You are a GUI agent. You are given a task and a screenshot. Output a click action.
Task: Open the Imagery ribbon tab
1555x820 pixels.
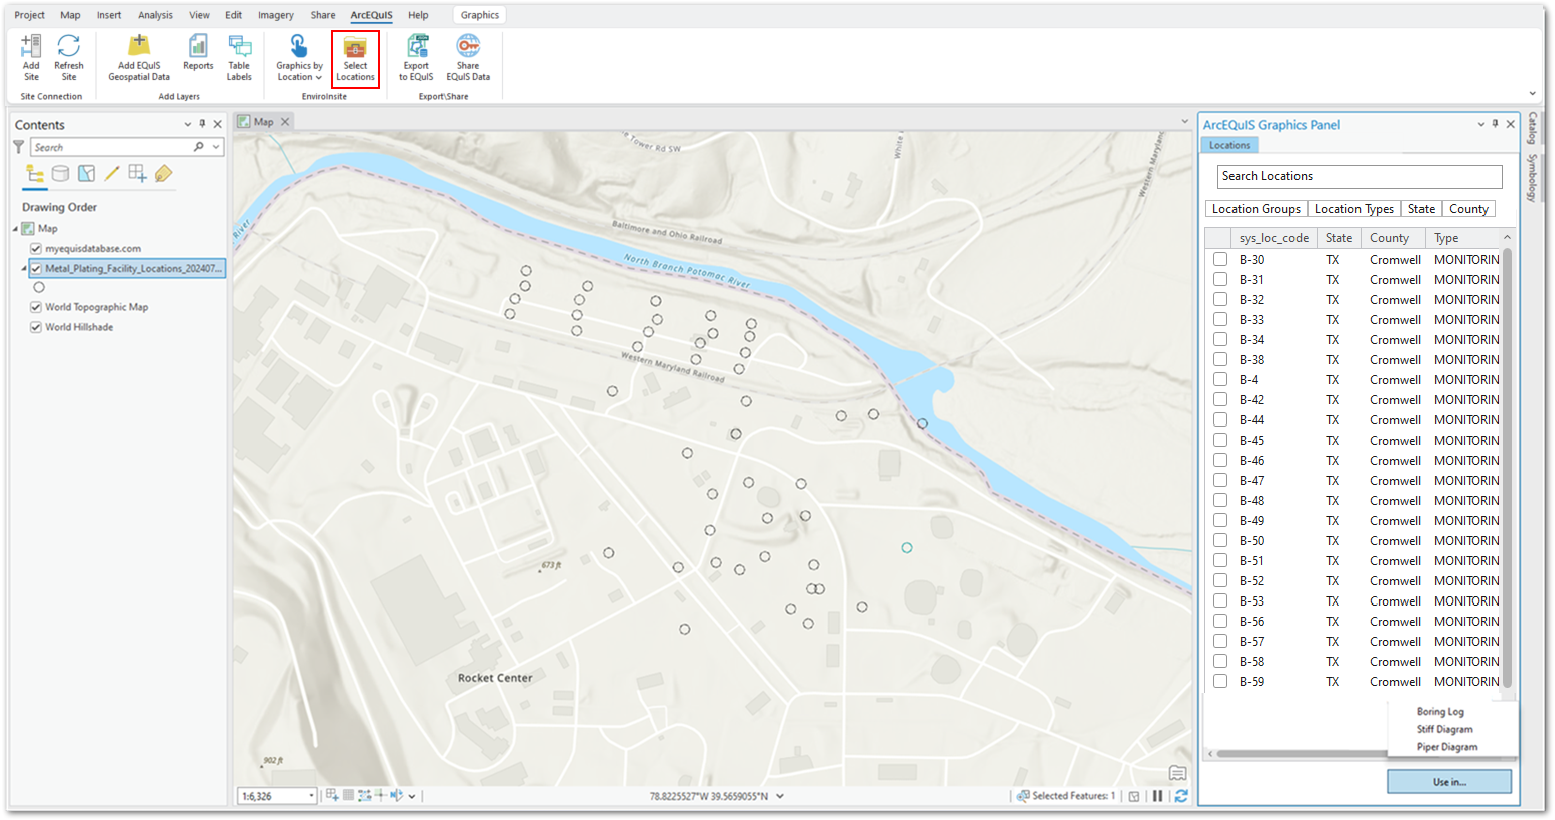point(276,15)
